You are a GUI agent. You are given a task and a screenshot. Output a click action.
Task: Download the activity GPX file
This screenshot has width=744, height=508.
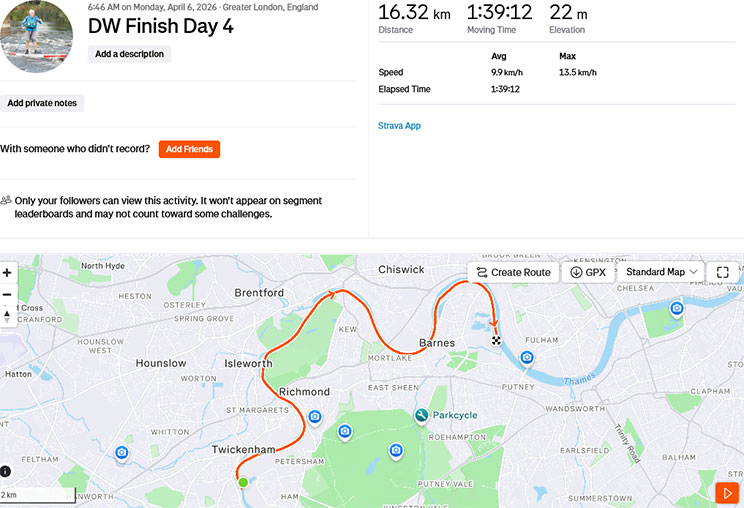point(587,272)
